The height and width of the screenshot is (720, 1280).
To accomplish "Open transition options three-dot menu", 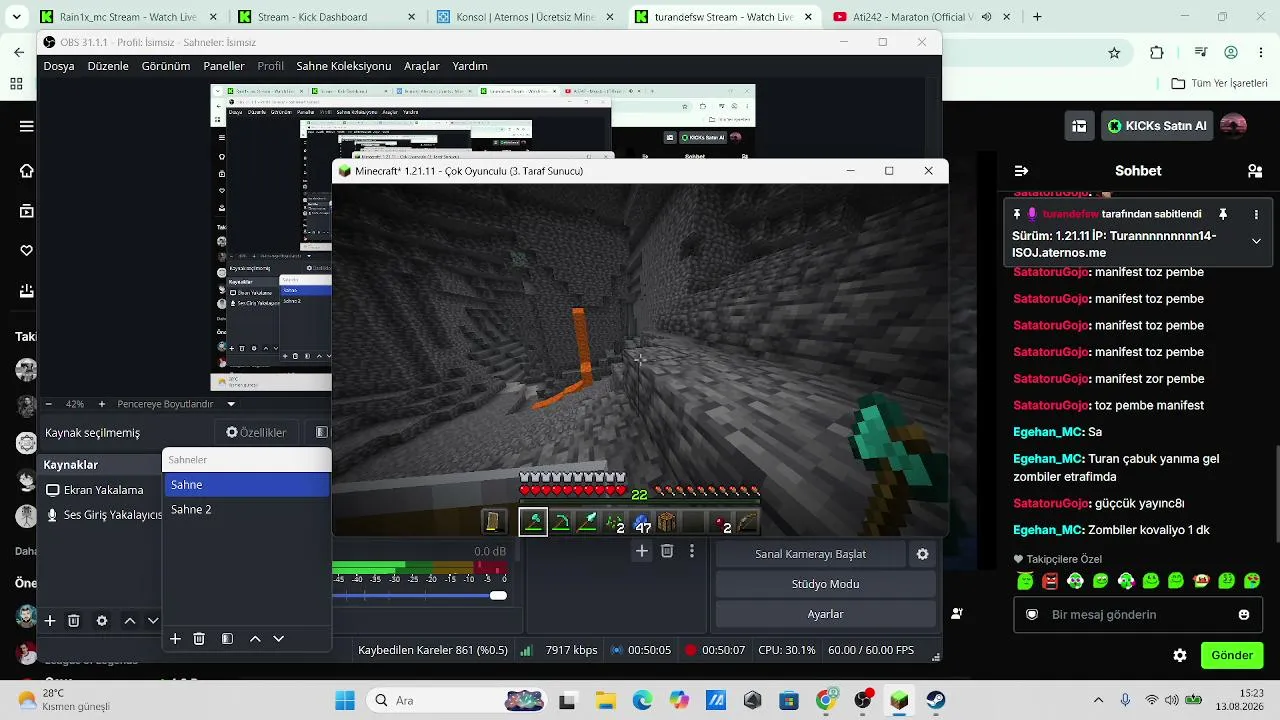I will [x=691, y=551].
